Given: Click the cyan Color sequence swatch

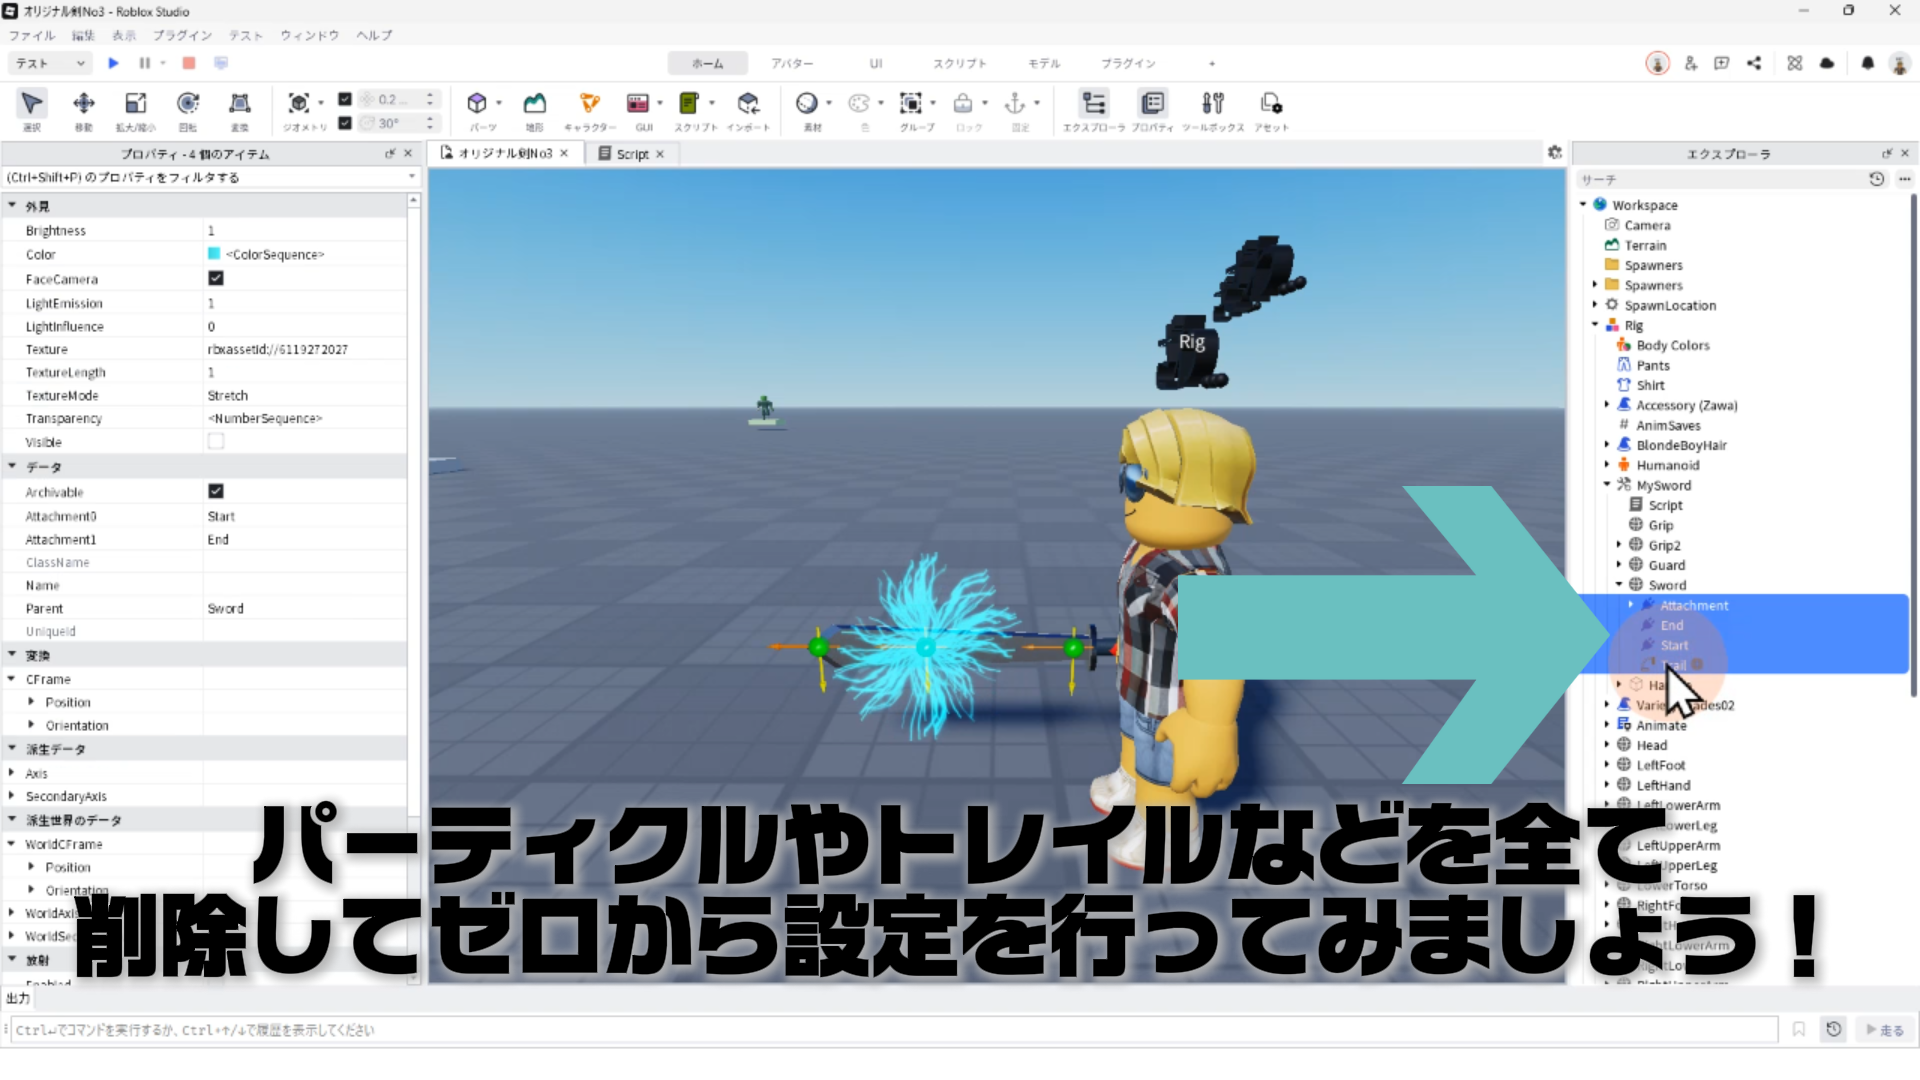Looking at the screenshot, I should (x=214, y=254).
